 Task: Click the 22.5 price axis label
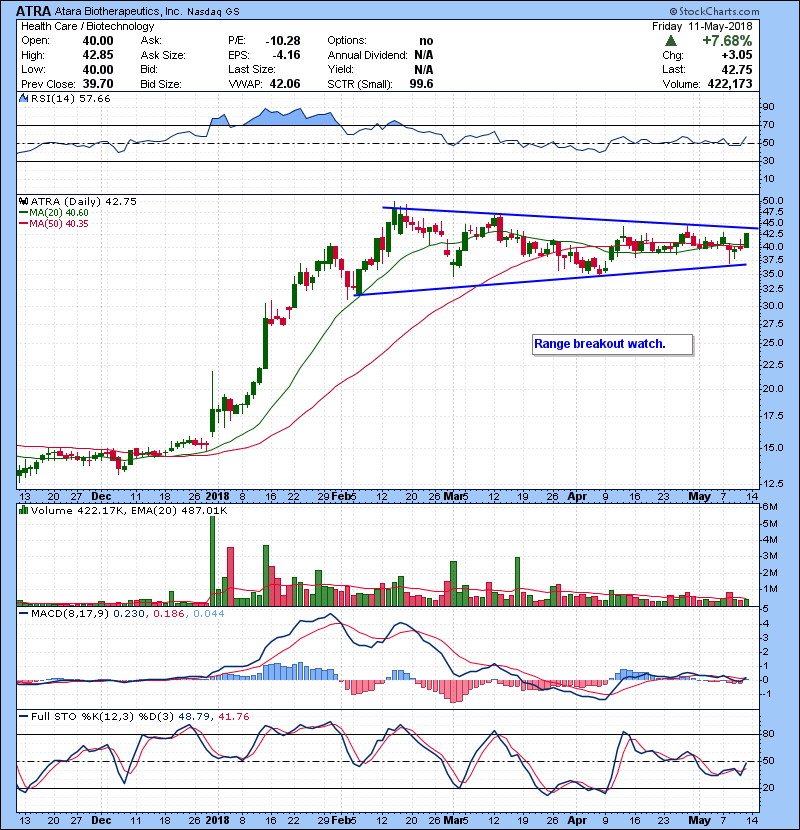pyautogui.click(x=772, y=365)
